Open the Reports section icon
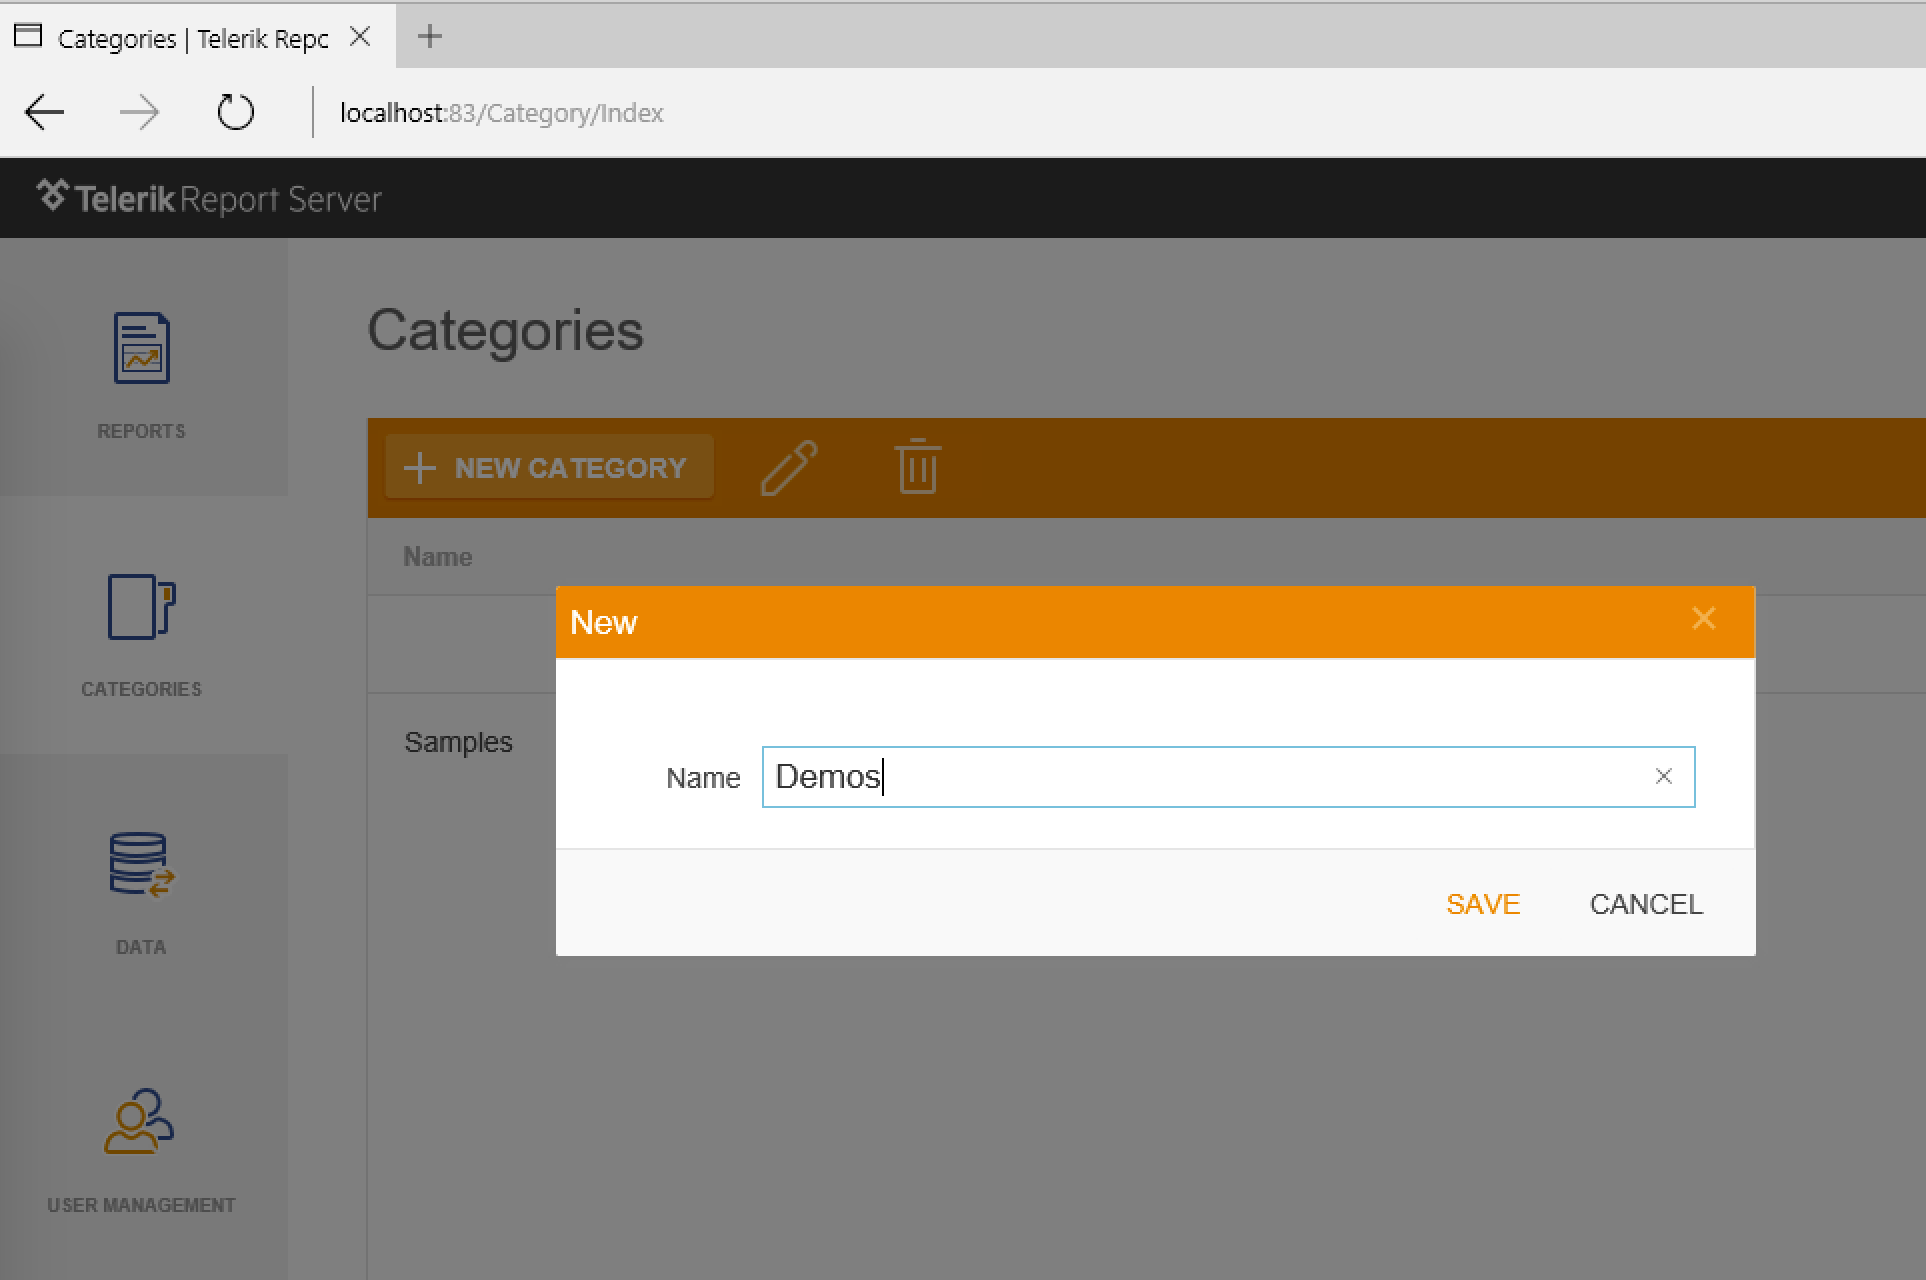1926x1280 pixels. (x=141, y=349)
